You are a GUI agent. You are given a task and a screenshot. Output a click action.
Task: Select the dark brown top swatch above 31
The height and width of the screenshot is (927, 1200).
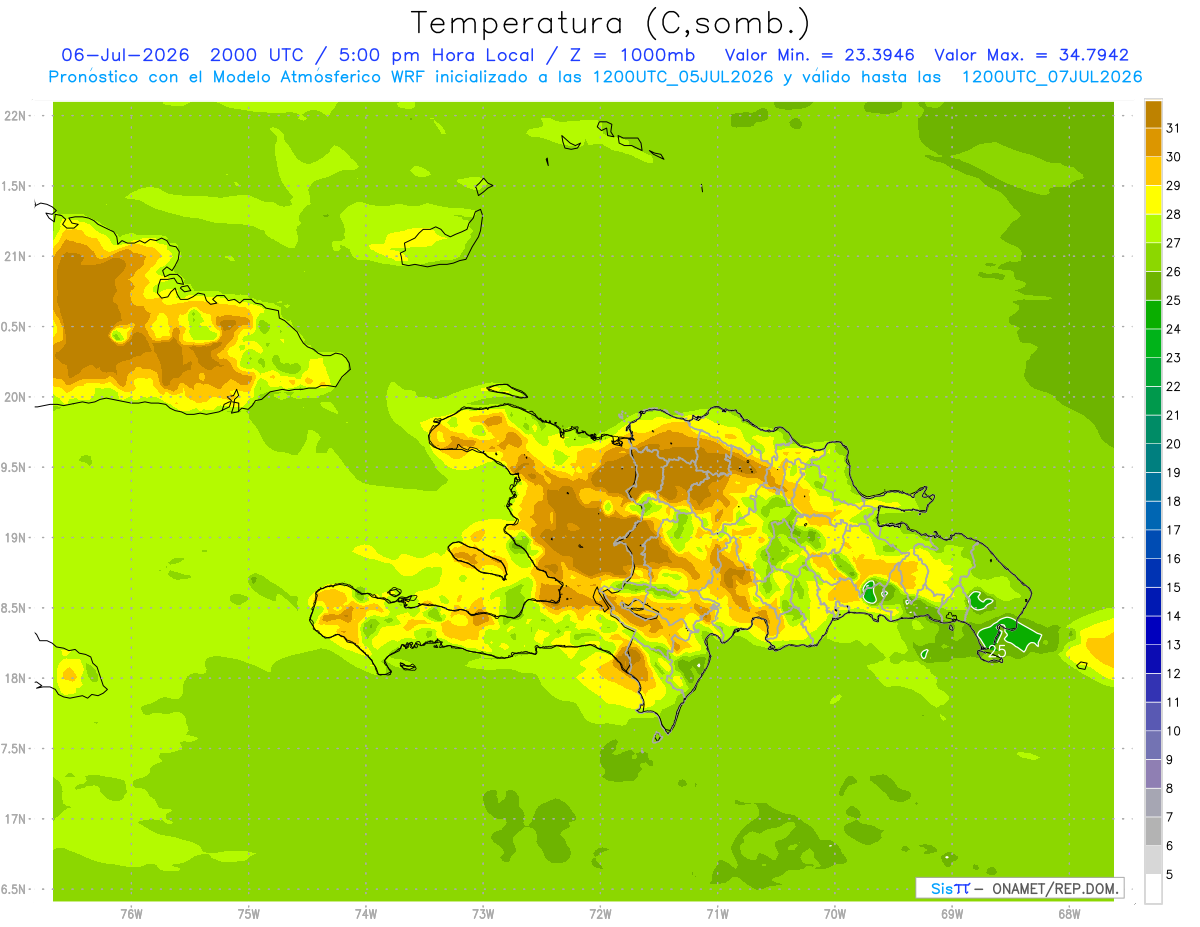1153,114
